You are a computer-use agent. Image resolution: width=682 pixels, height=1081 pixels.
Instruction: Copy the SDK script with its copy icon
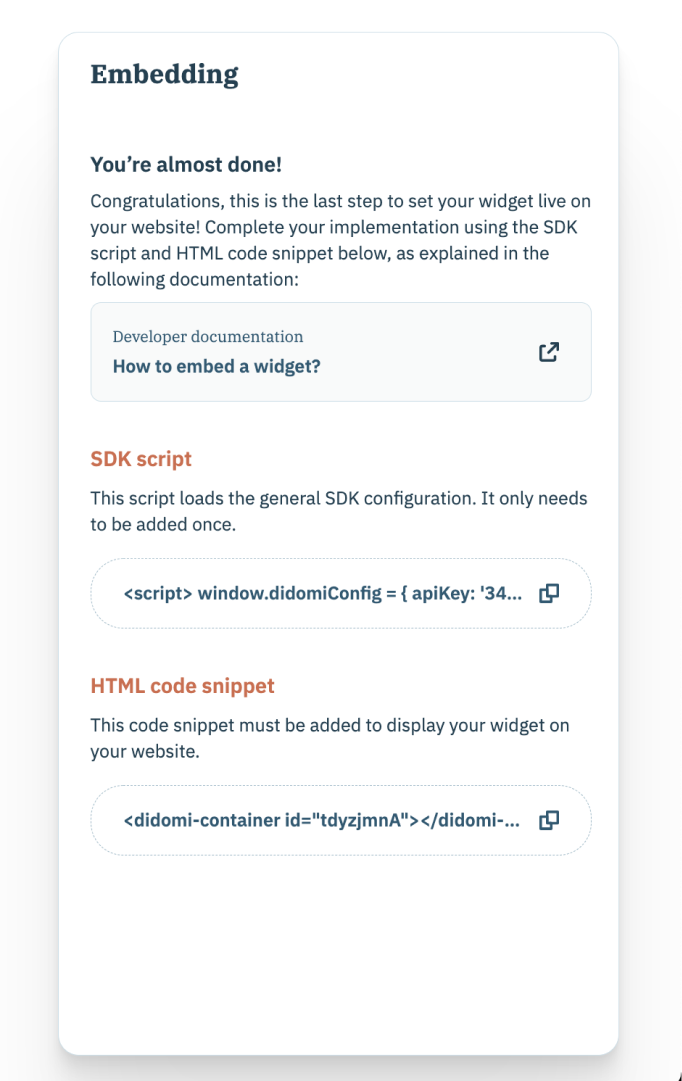point(549,593)
